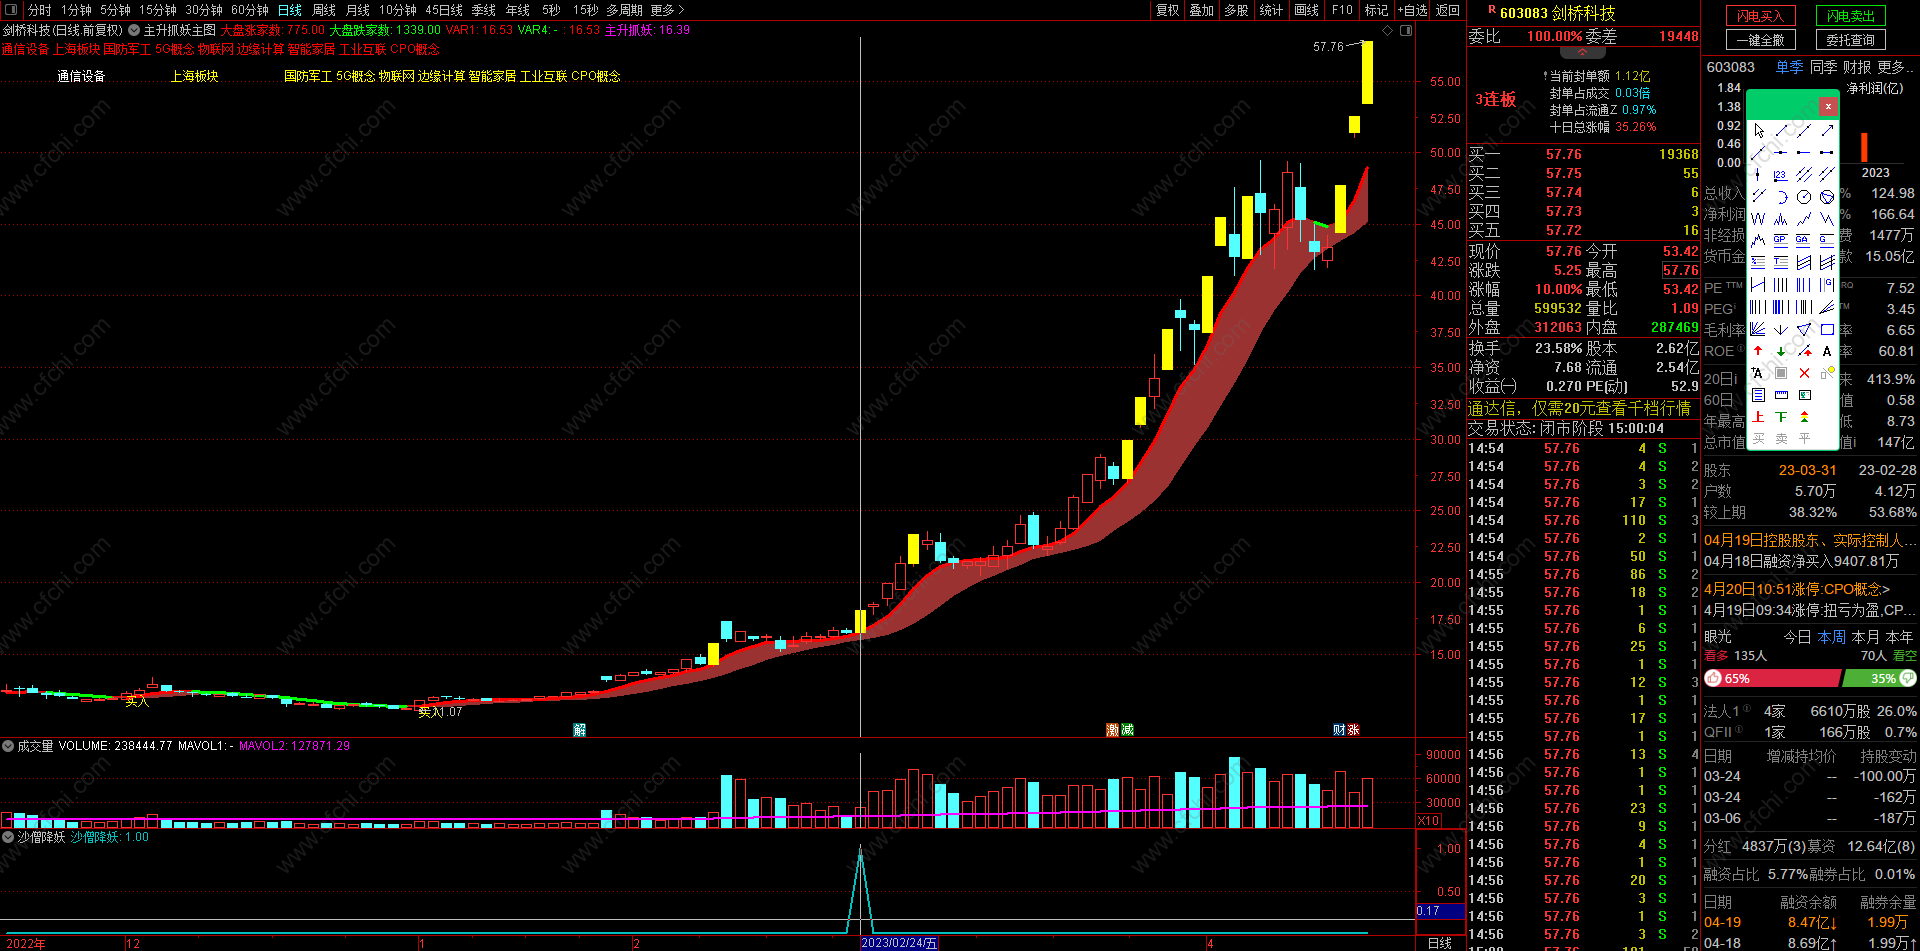1920x951 pixels.
Task: Pick the arrow line drawing tool
Action: [x=1827, y=131]
